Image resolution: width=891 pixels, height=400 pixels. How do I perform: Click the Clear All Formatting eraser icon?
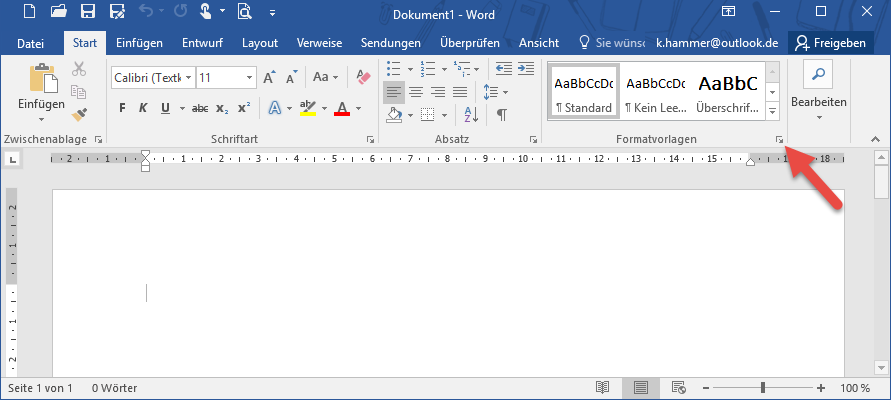(x=363, y=77)
